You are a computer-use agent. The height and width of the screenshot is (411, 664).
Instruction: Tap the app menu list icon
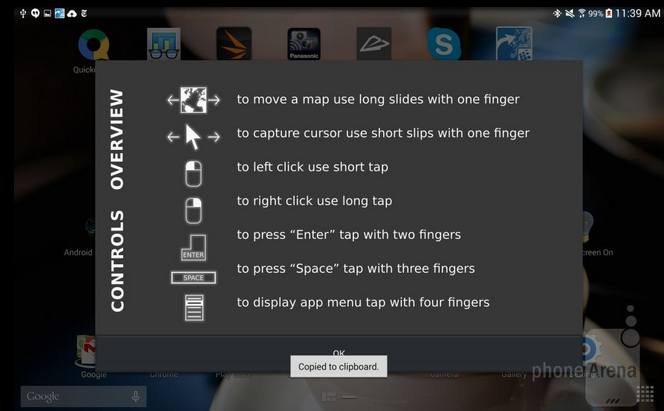[194, 308]
